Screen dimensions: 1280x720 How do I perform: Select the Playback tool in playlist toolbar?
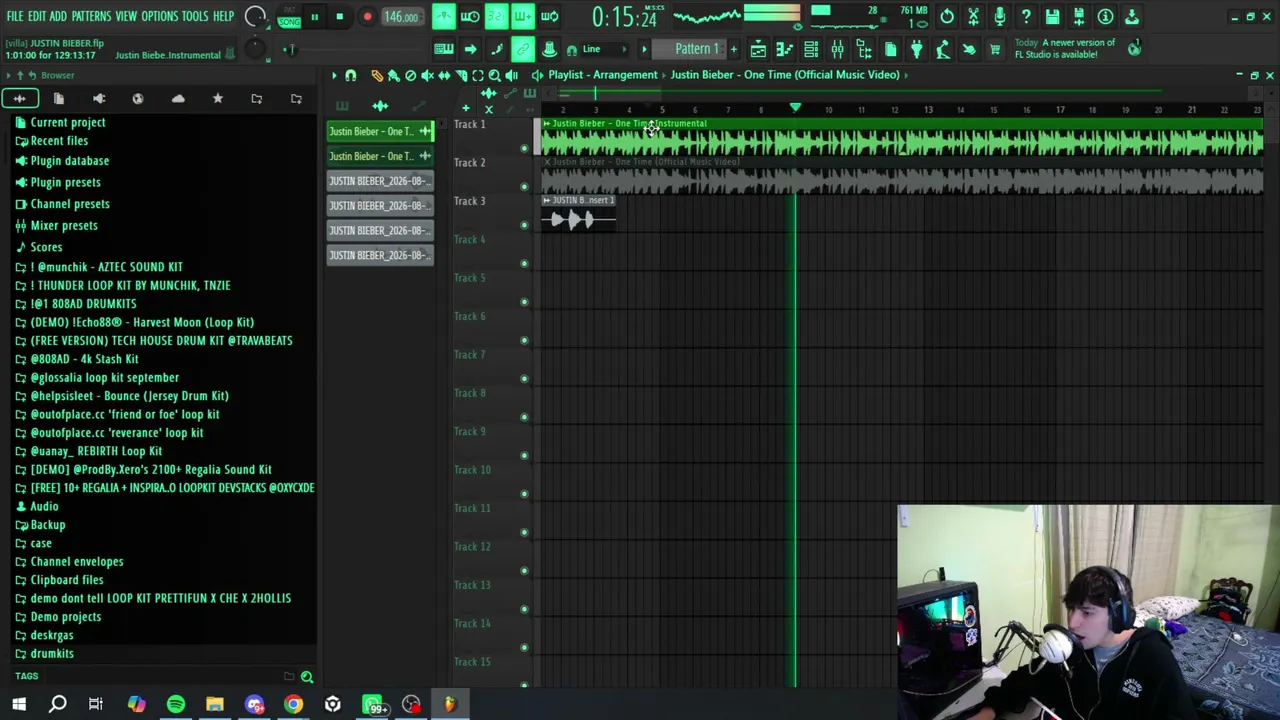click(511, 75)
